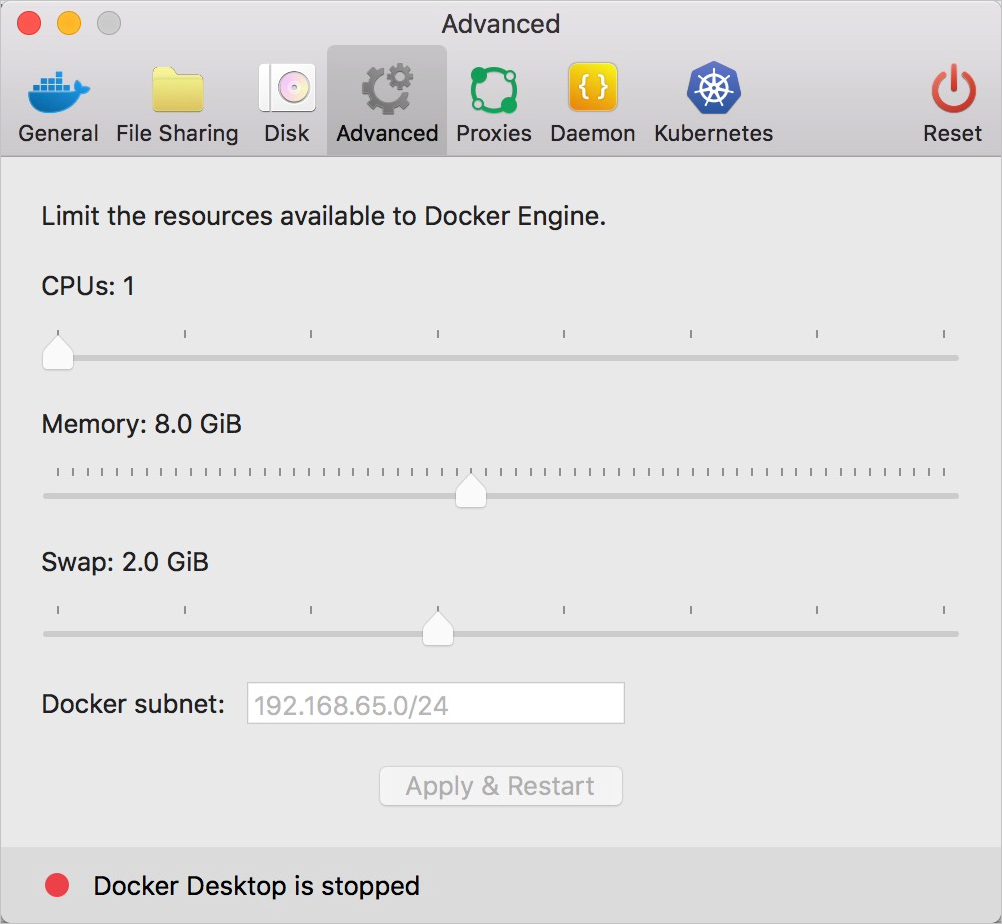Minimize the window with yellow button
This screenshot has height=924, width=1002.
69,24
